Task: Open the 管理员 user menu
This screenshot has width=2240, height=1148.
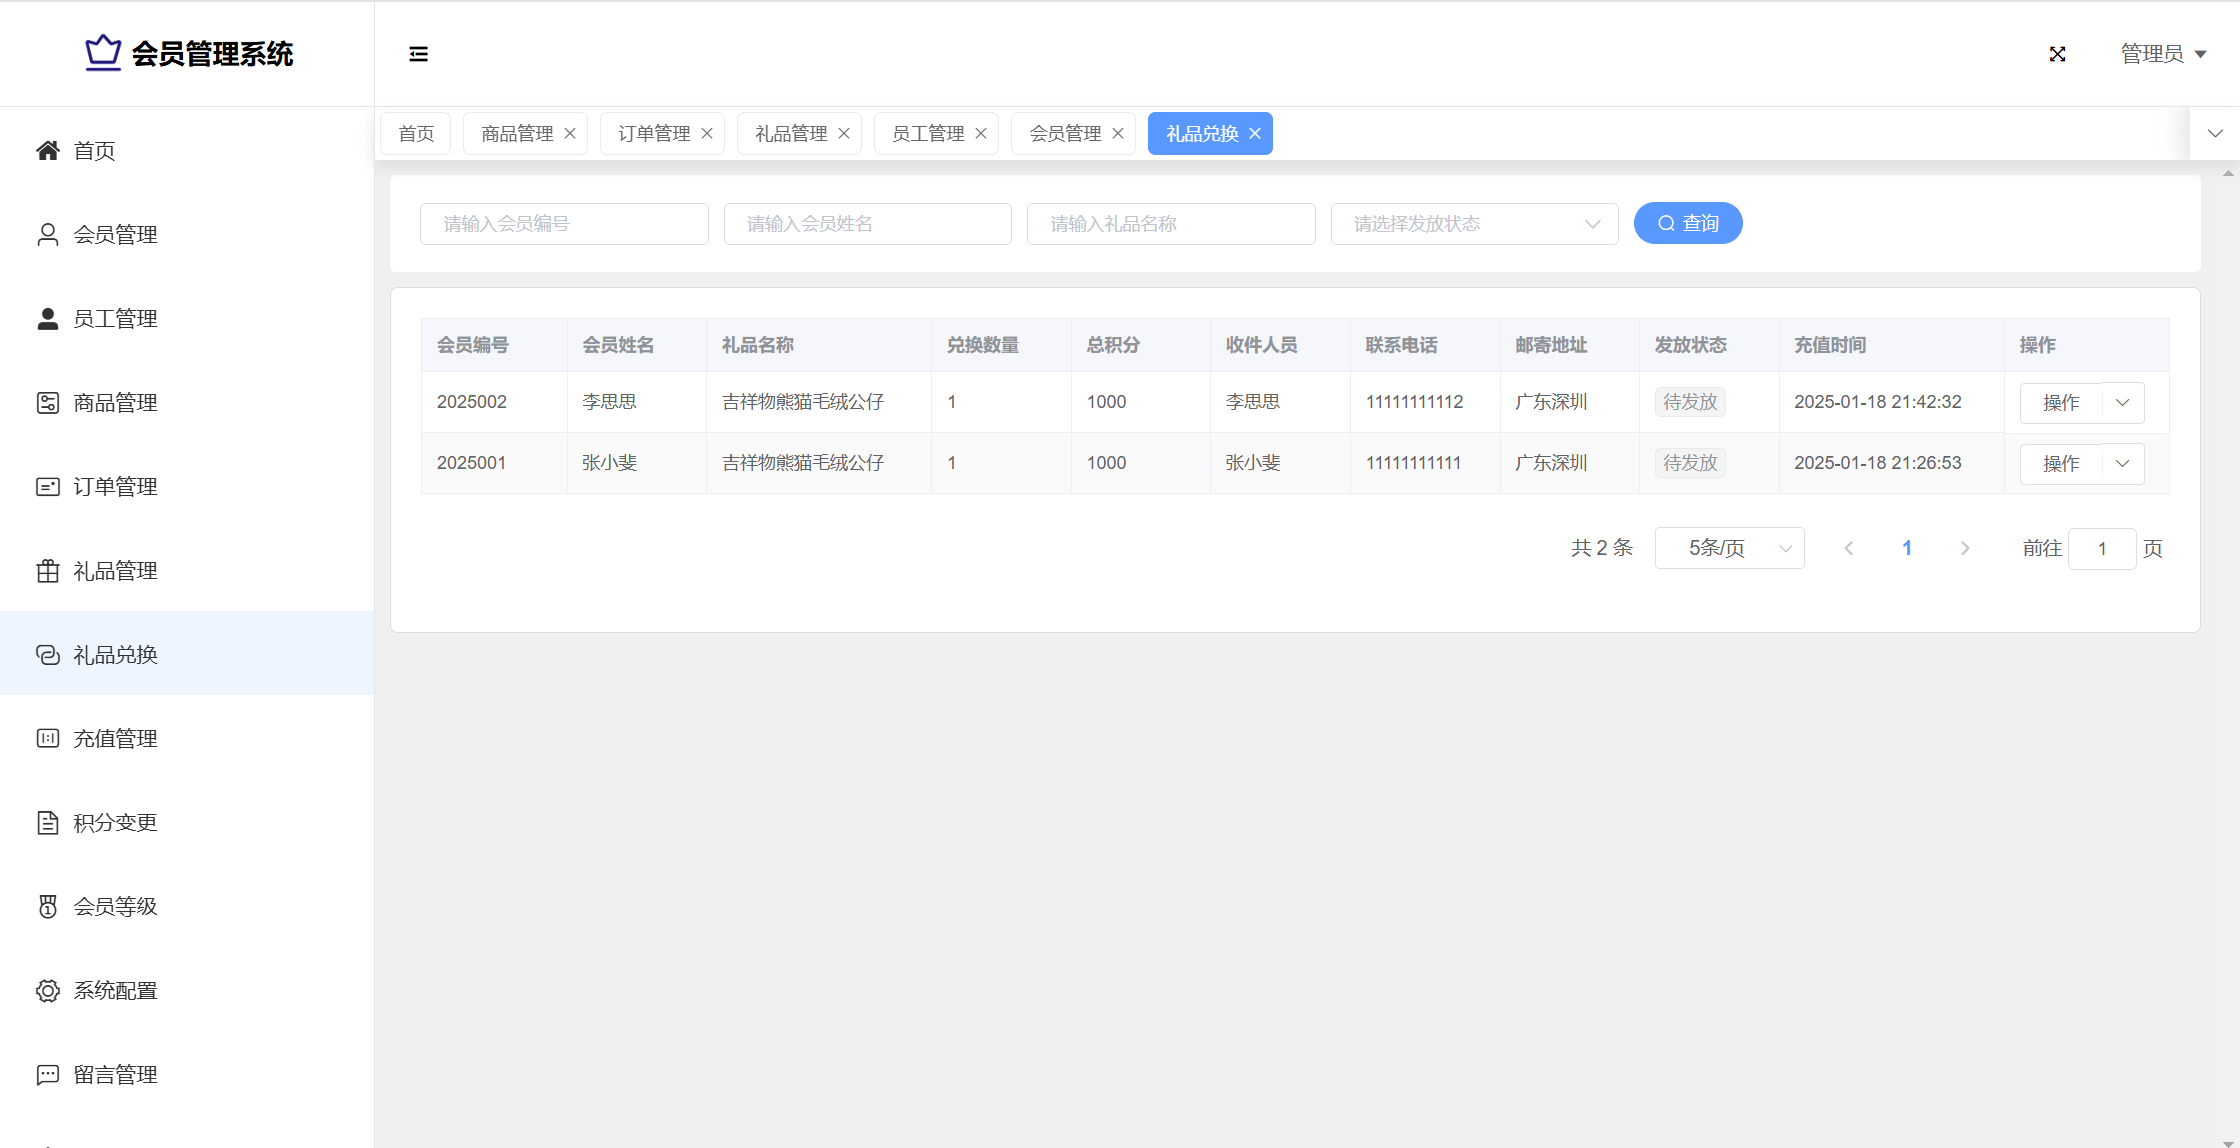Action: [x=2162, y=54]
